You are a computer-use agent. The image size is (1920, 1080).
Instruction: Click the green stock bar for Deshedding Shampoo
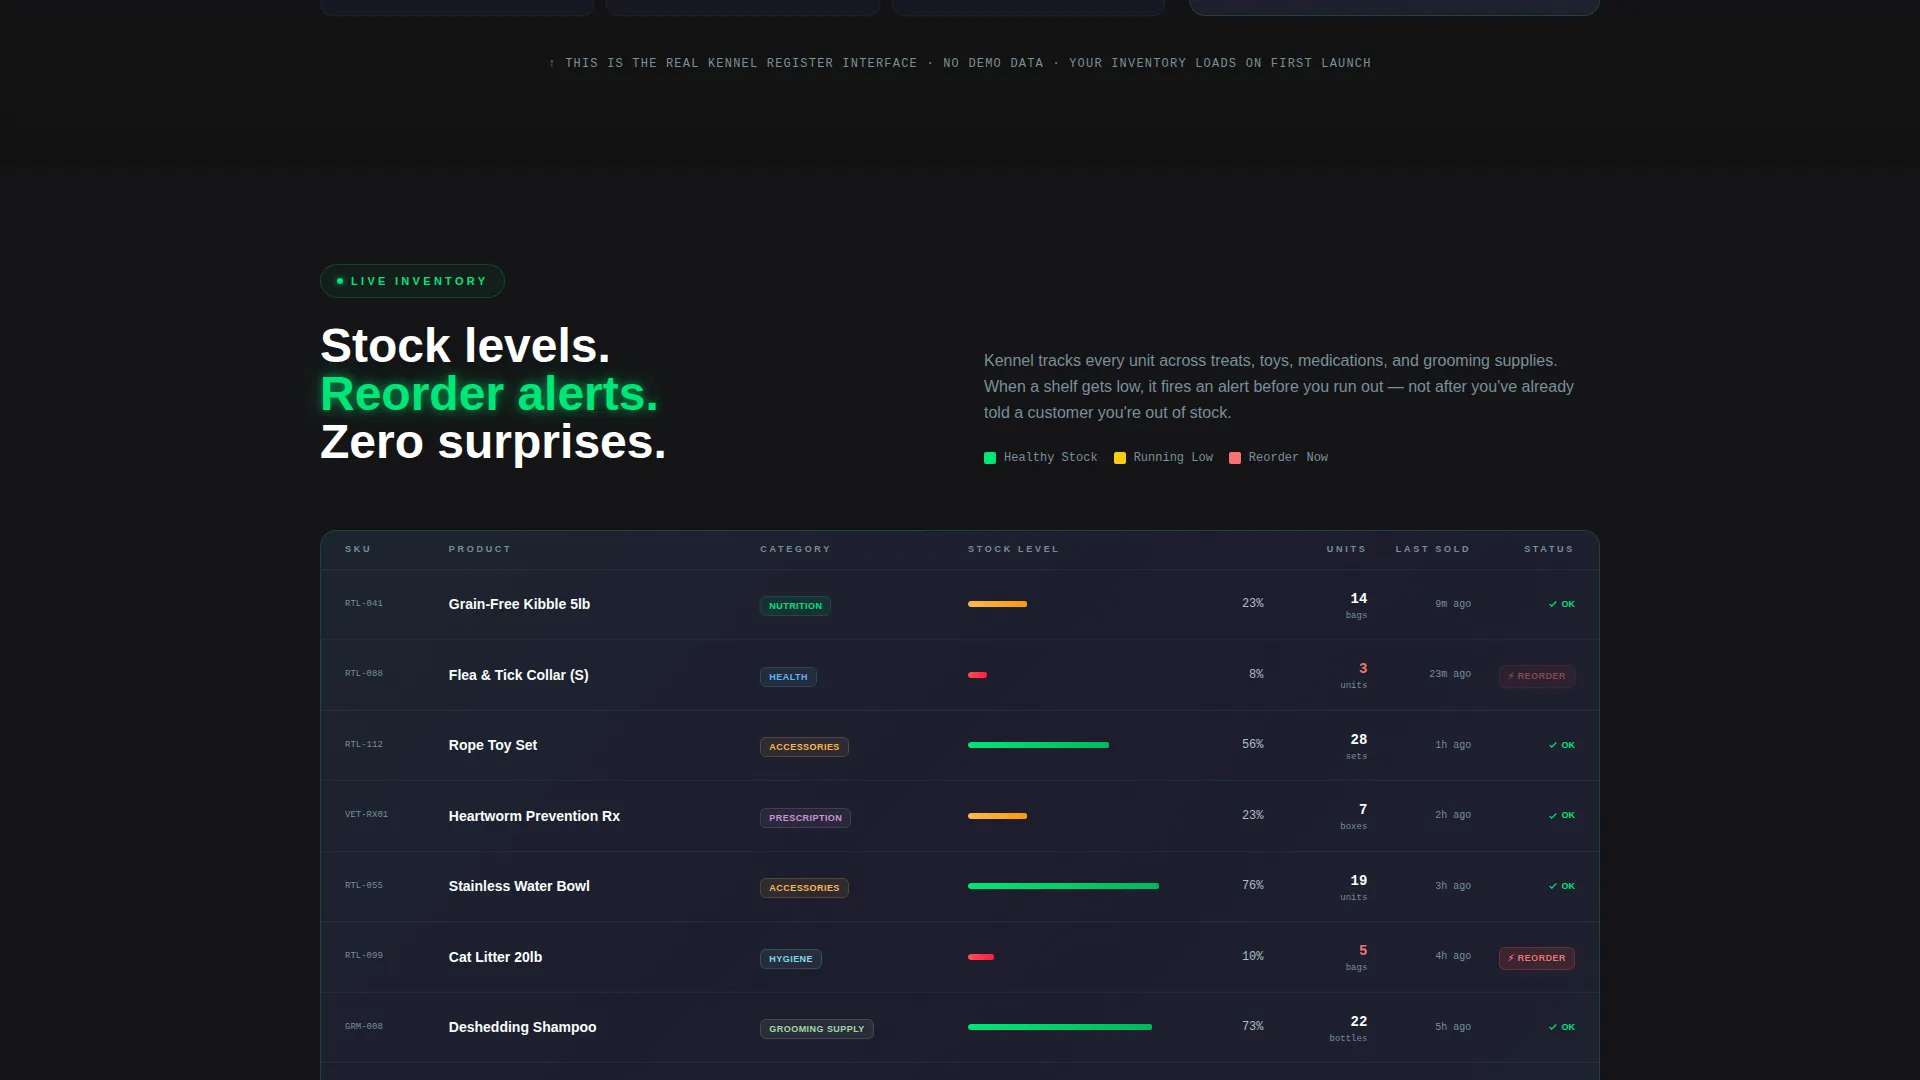[1060, 1027]
